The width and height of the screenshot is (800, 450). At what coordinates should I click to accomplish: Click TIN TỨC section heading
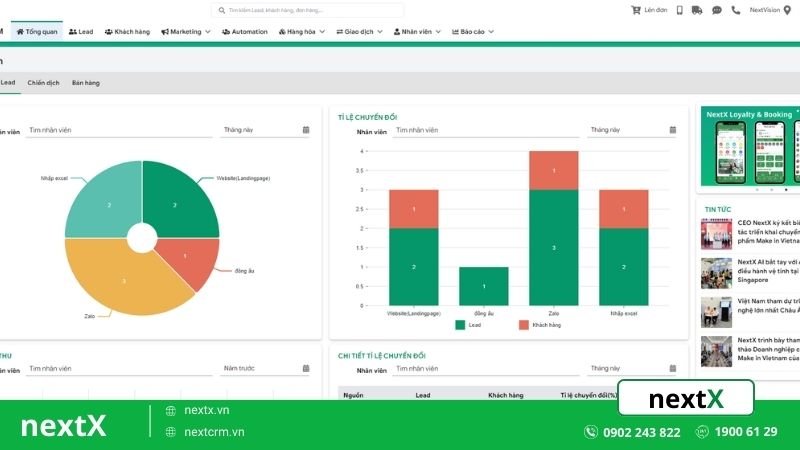tap(717, 210)
